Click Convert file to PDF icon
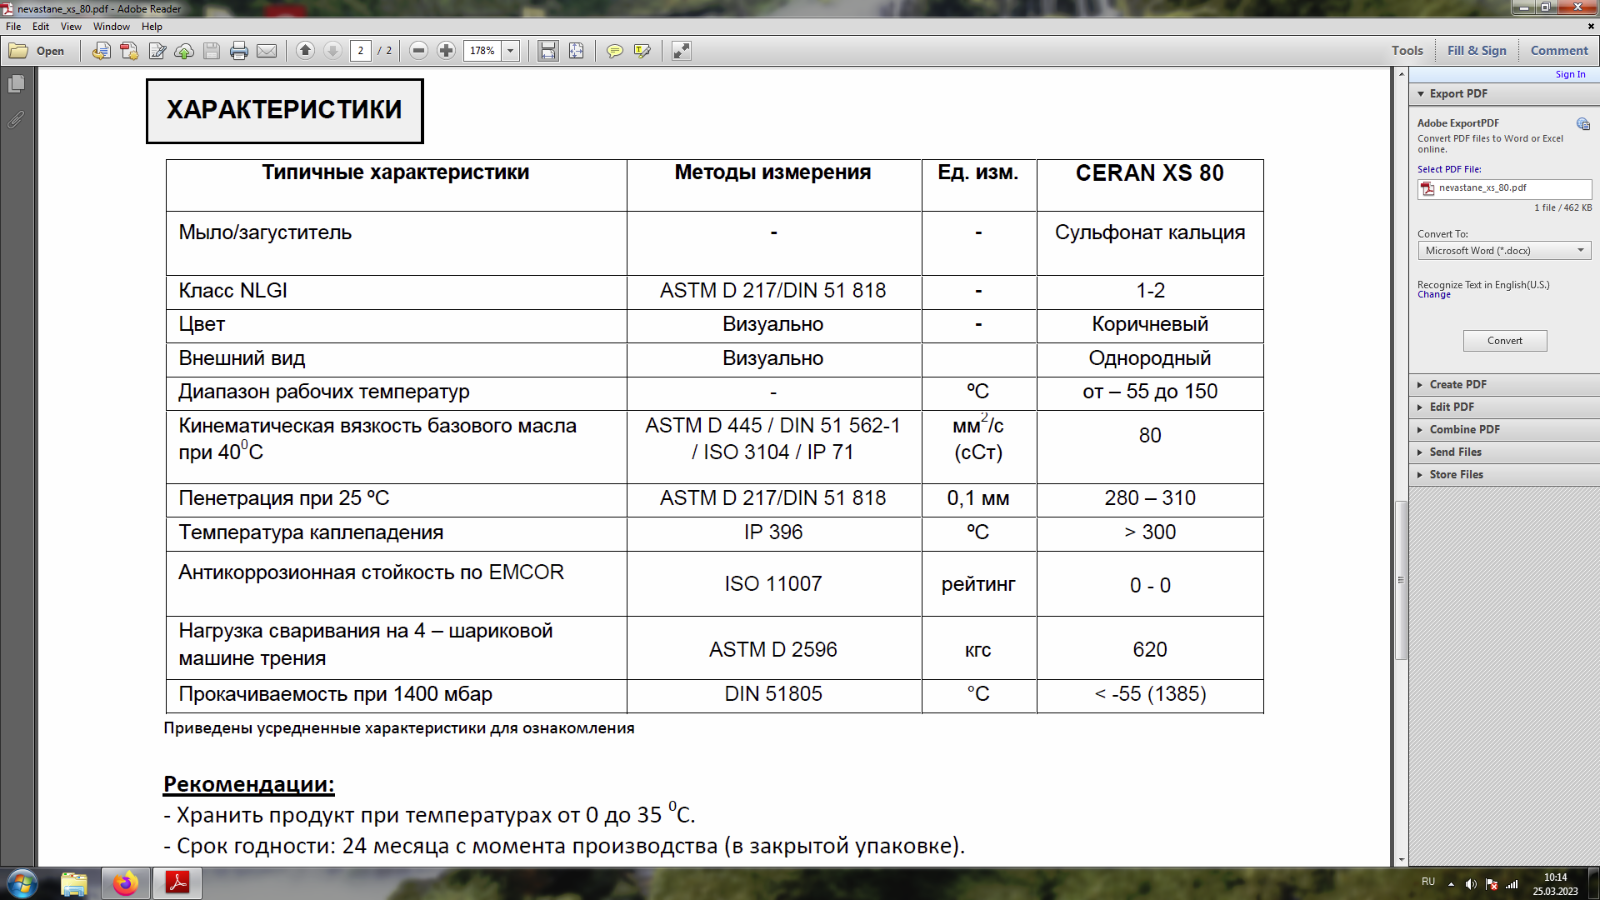 101,51
